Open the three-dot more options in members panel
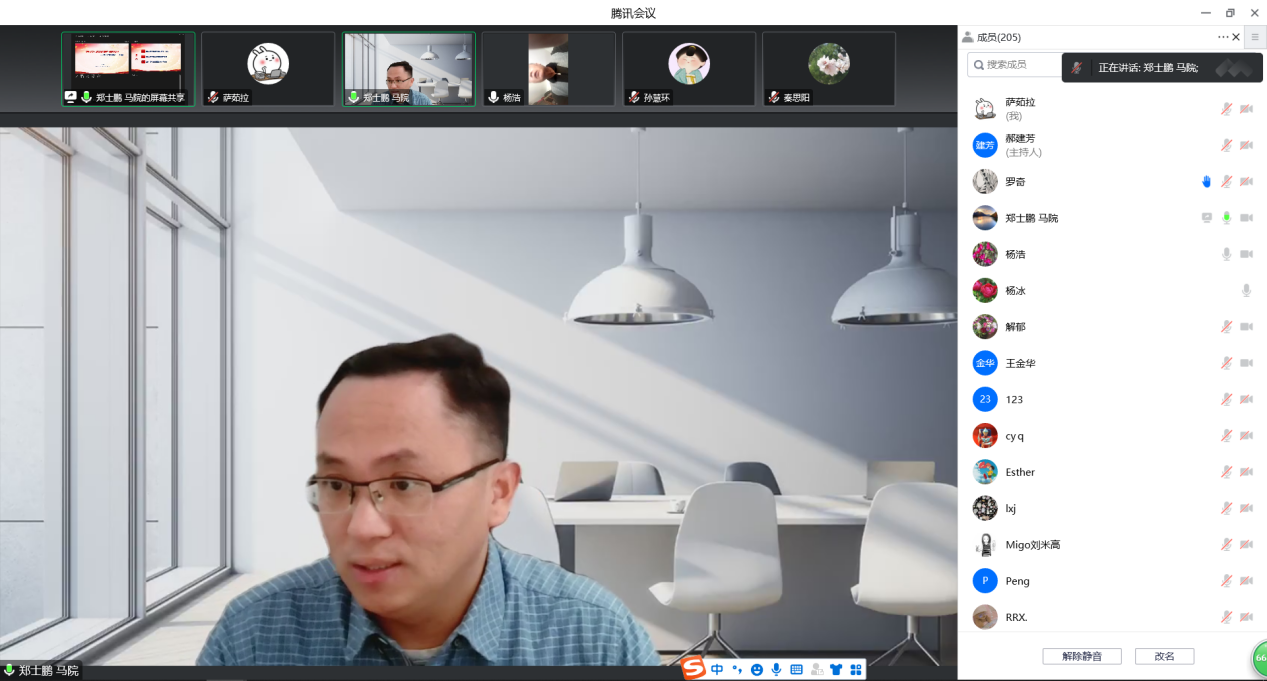 (x=1222, y=37)
